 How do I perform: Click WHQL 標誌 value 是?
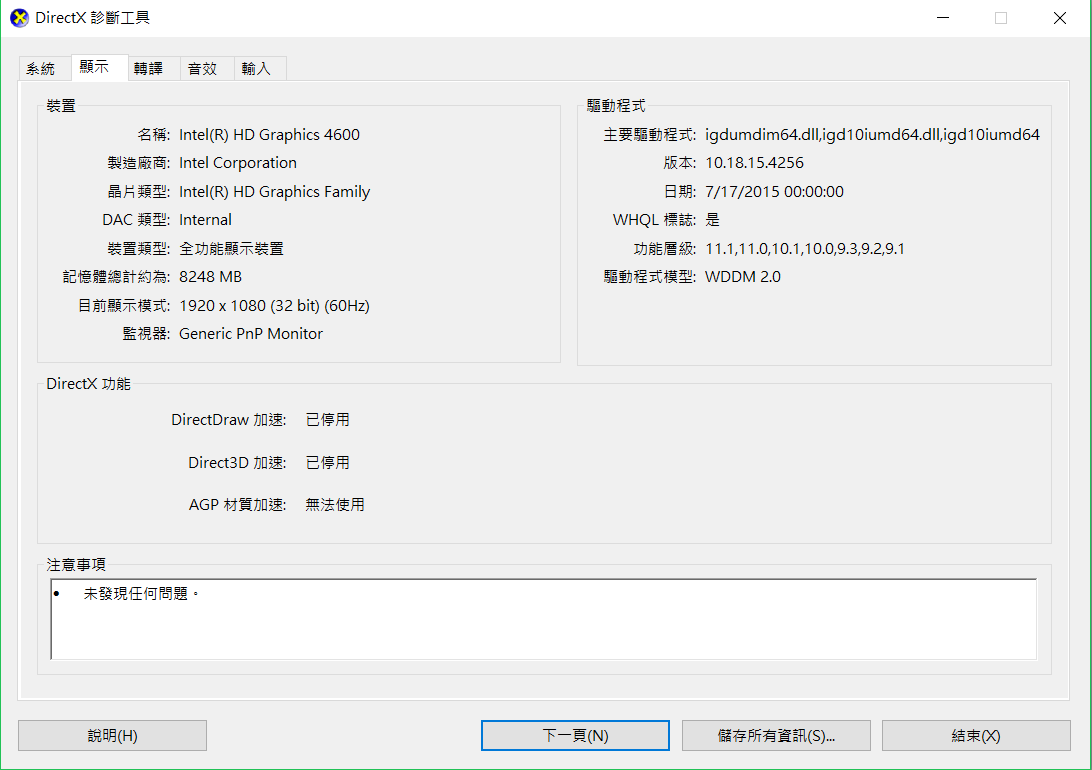pyautogui.click(x=712, y=219)
